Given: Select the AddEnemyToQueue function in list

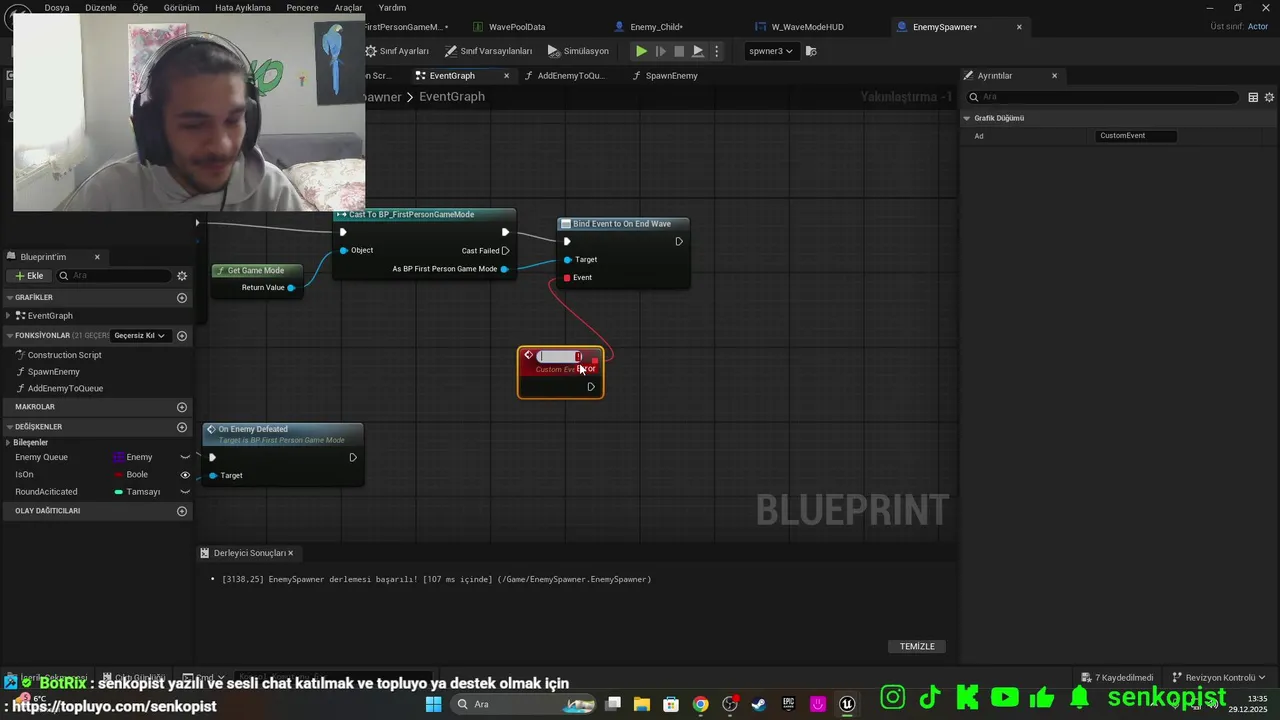Looking at the screenshot, I should pos(65,388).
